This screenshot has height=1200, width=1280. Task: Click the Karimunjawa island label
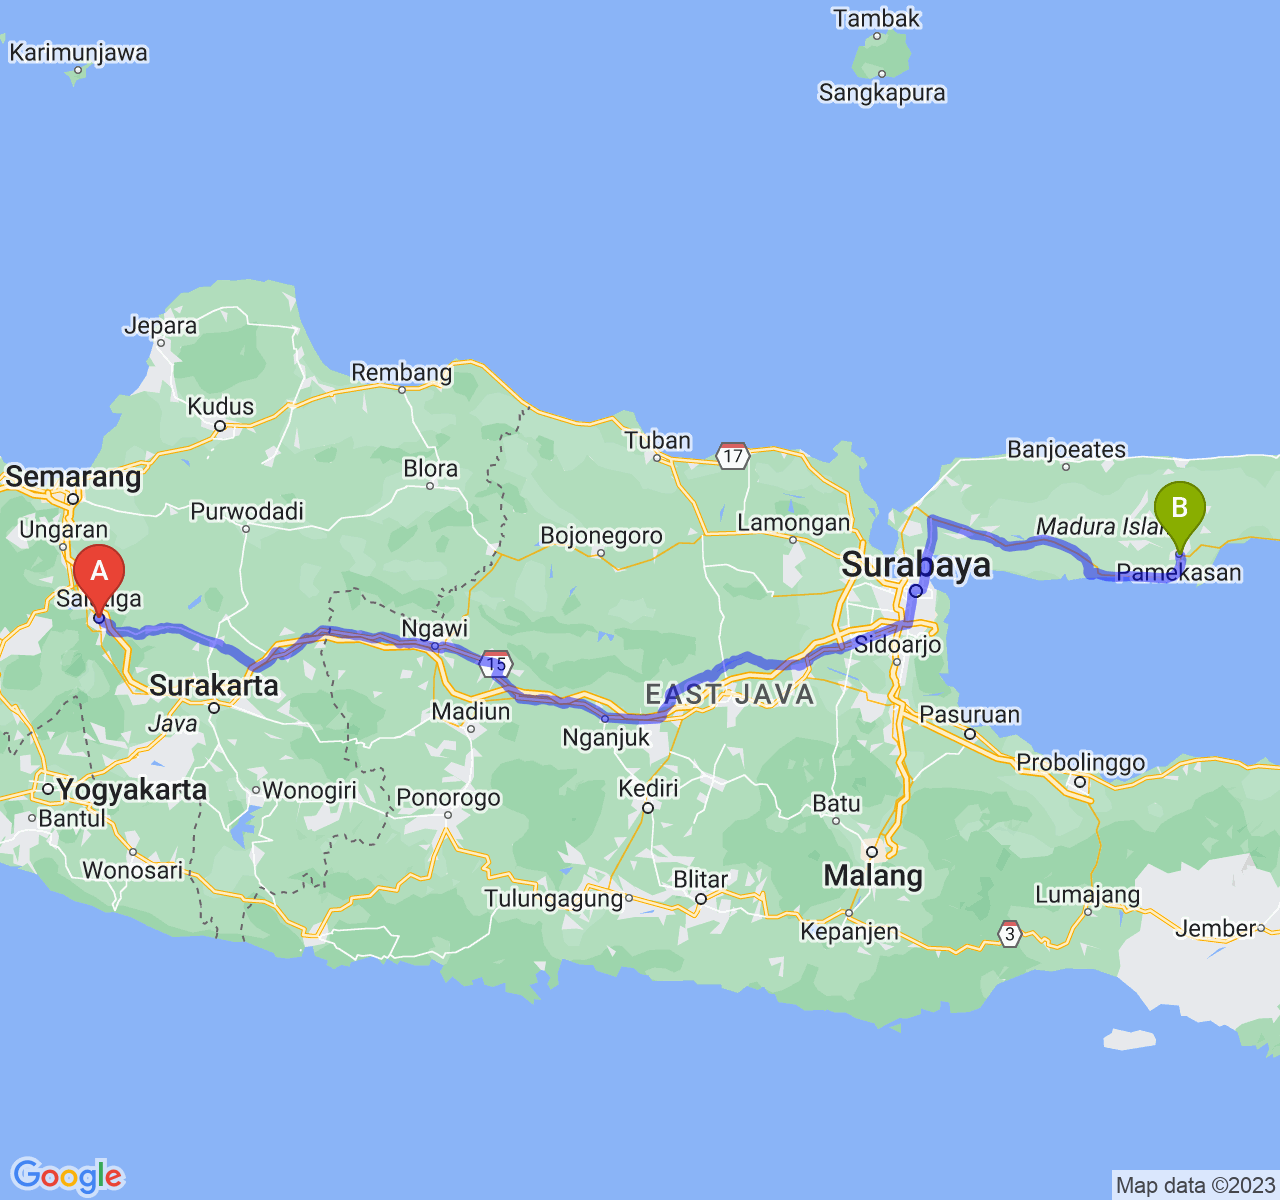point(78,53)
